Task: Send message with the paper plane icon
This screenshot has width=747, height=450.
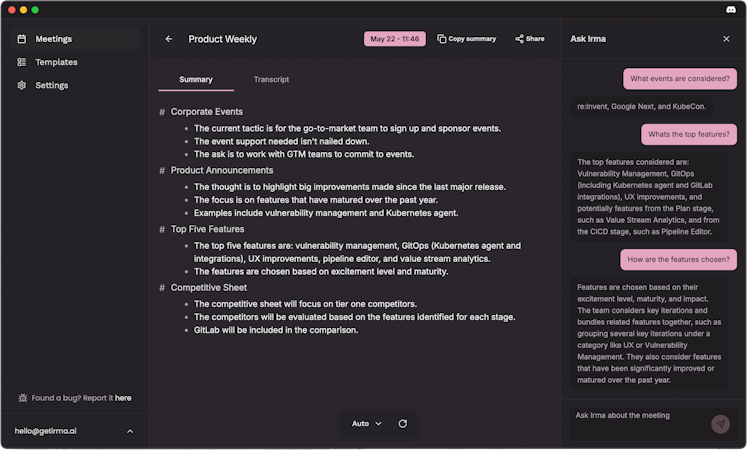Action: click(720, 424)
